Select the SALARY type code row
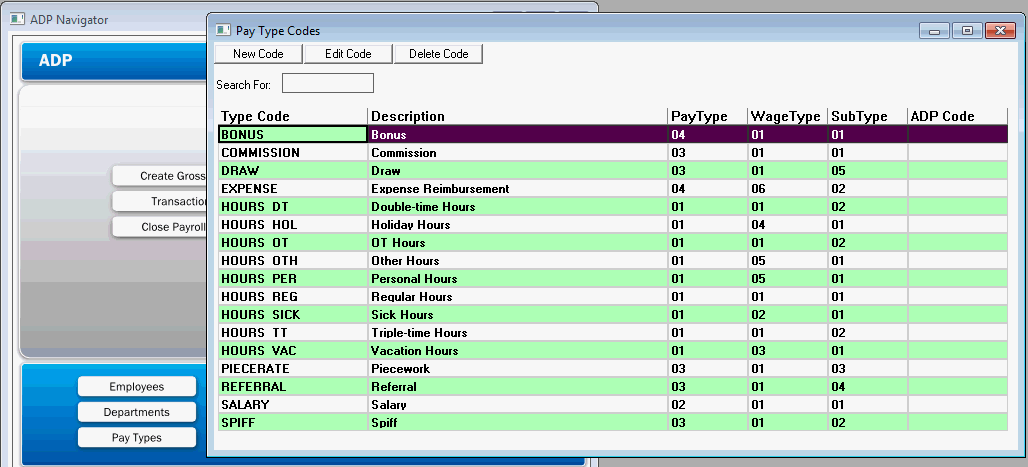Screen dimensions: 1028x467 [612, 405]
